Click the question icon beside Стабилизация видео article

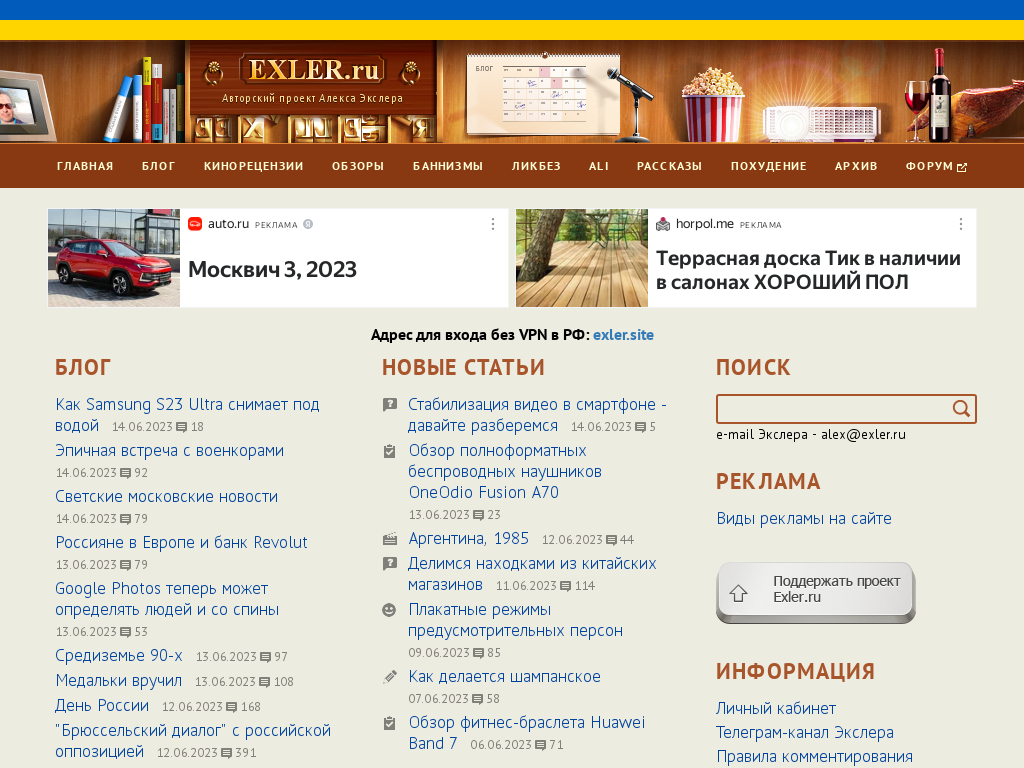tap(390, 405)
